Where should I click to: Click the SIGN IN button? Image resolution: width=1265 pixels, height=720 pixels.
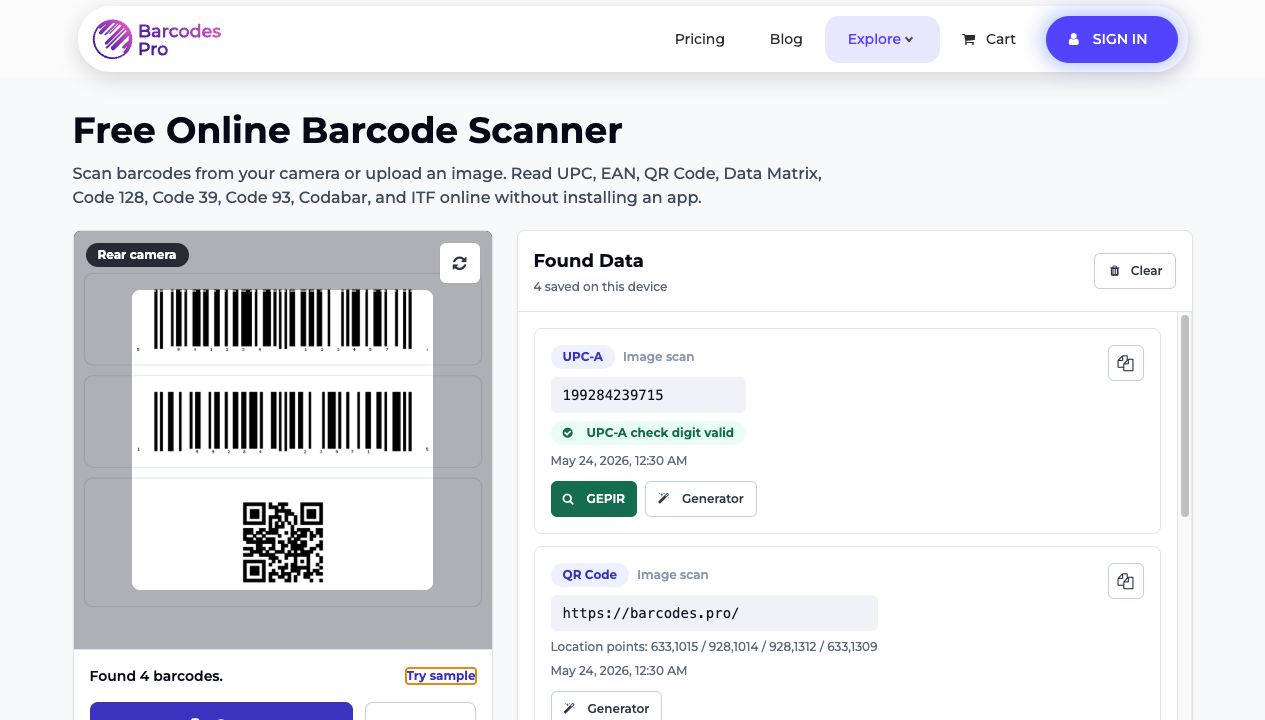click(1112, 39)
